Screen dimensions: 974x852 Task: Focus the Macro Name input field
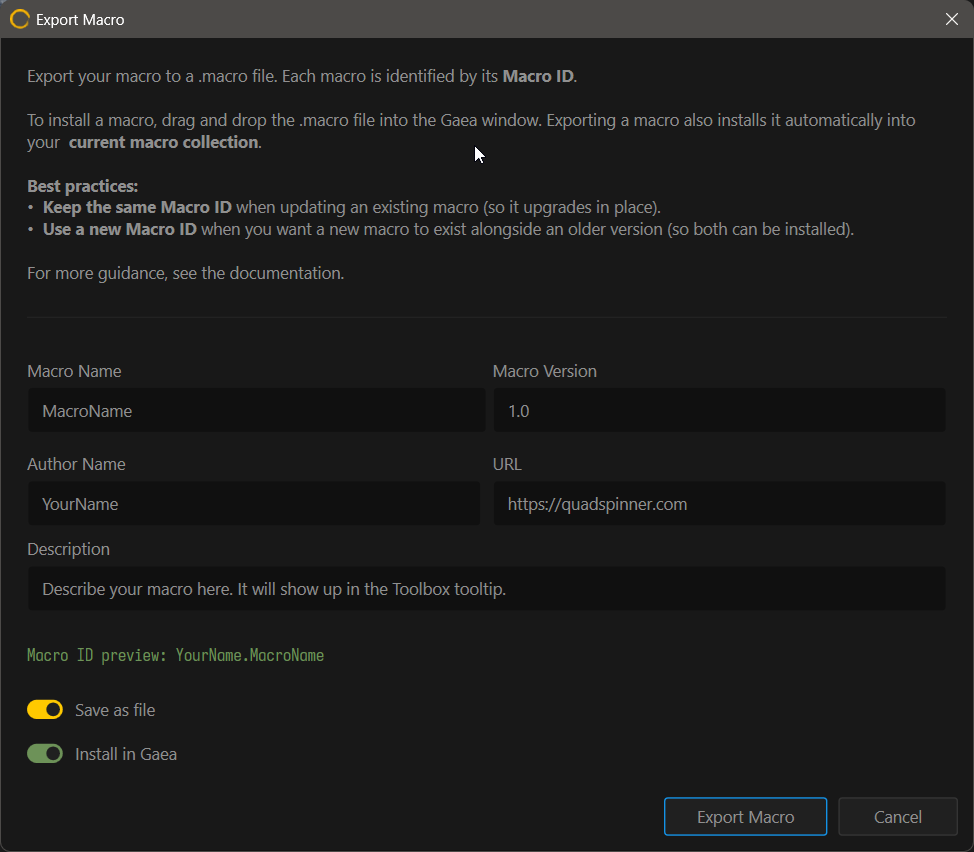click(256, 410)
